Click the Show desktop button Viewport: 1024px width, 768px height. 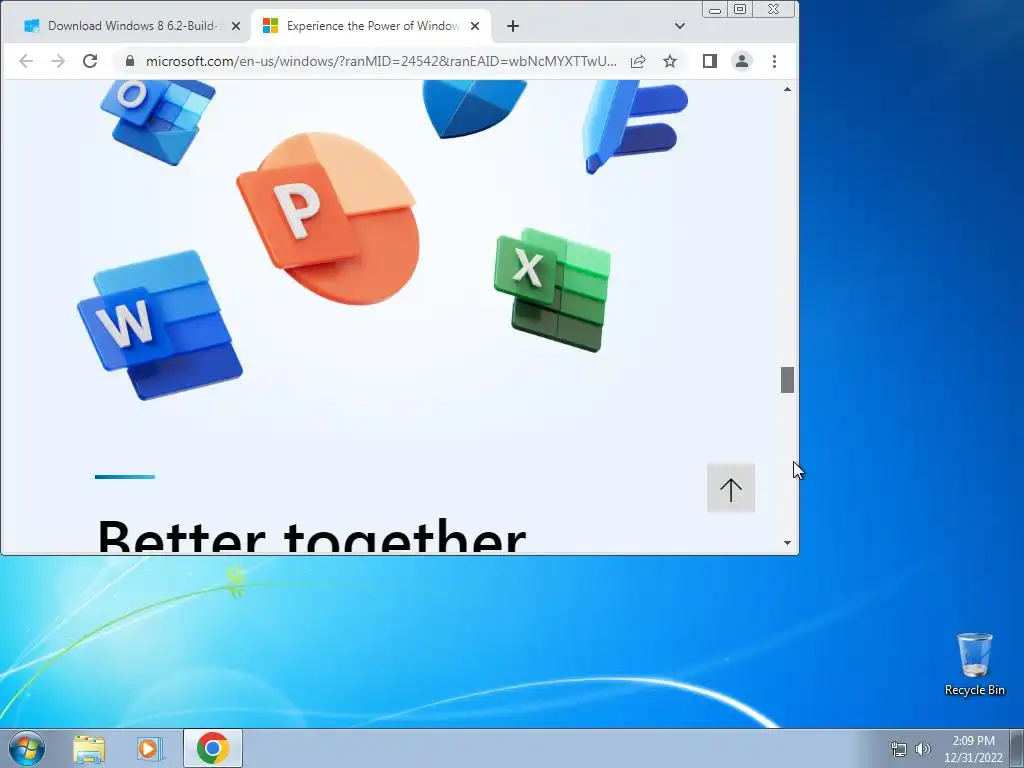tap(1017, 748)
